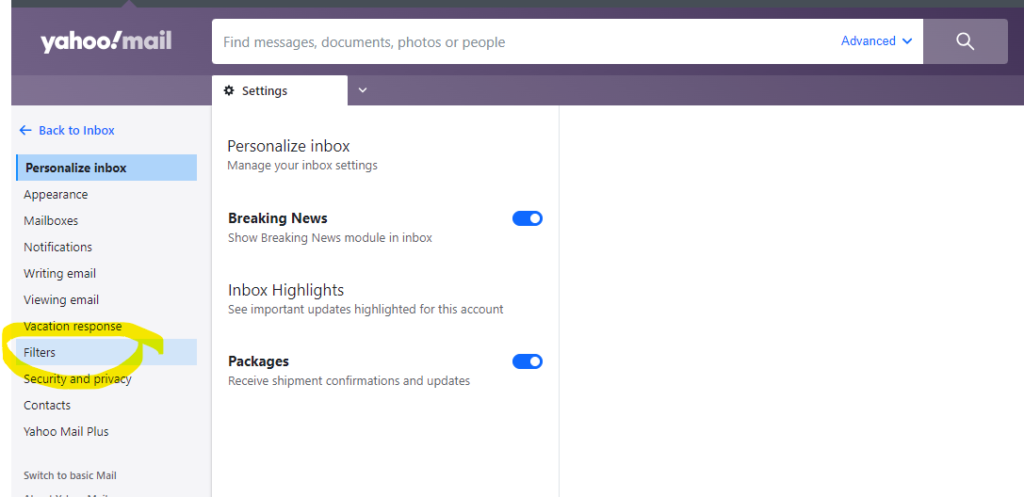
Task: Choose Viewing email in sidebar
Action: tap(61, 300)
